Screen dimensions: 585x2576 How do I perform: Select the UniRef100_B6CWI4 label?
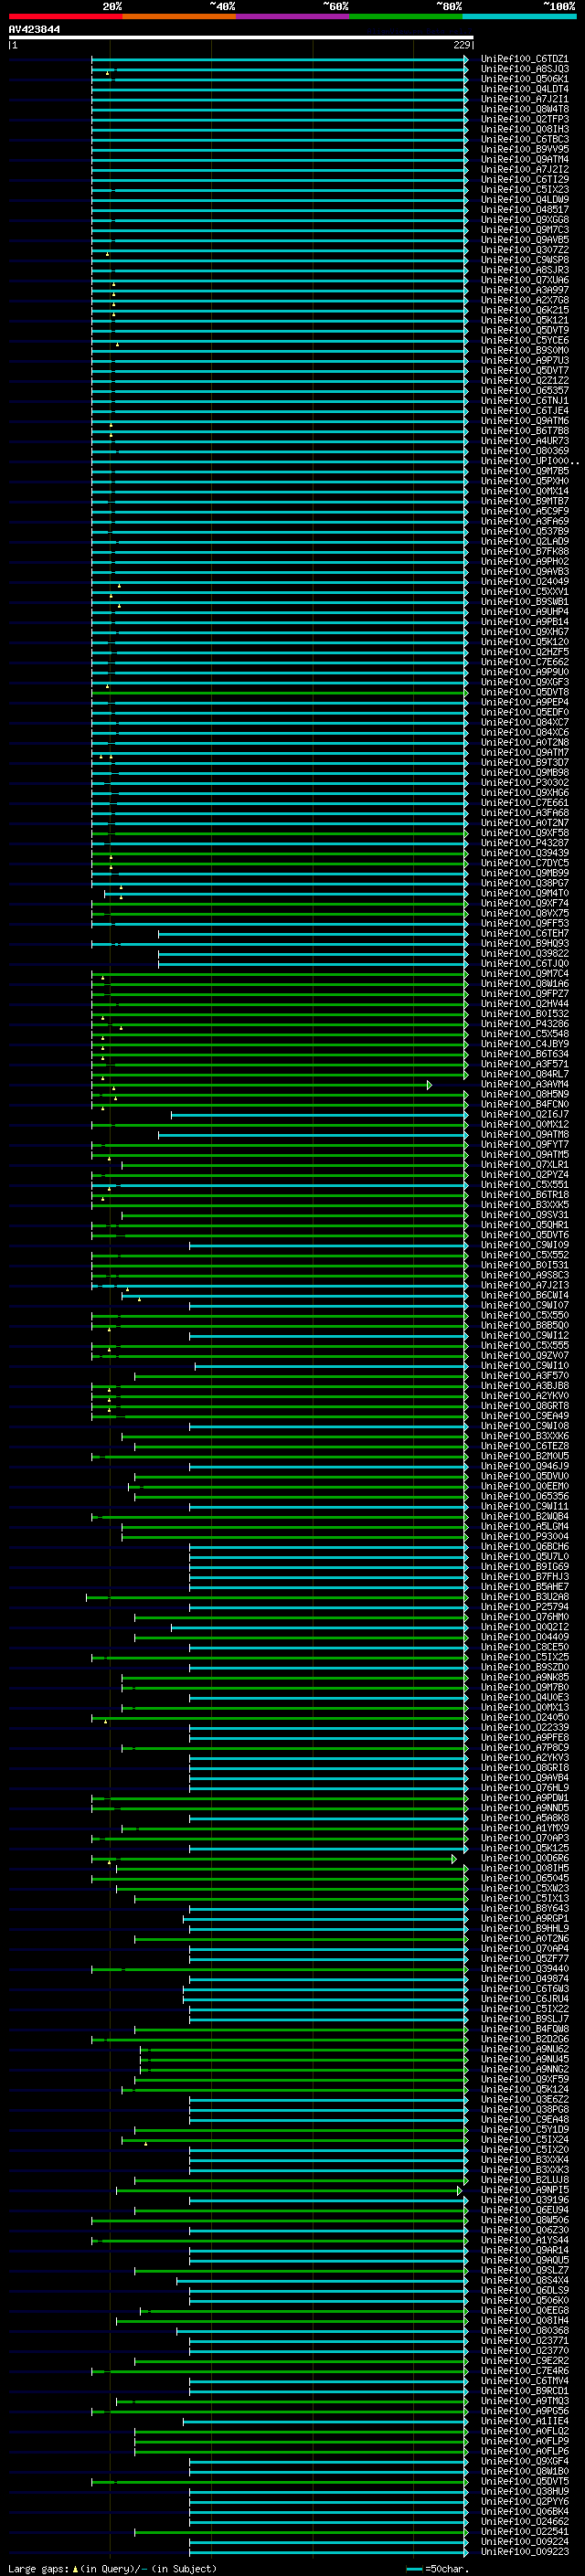pos(524,1295)
